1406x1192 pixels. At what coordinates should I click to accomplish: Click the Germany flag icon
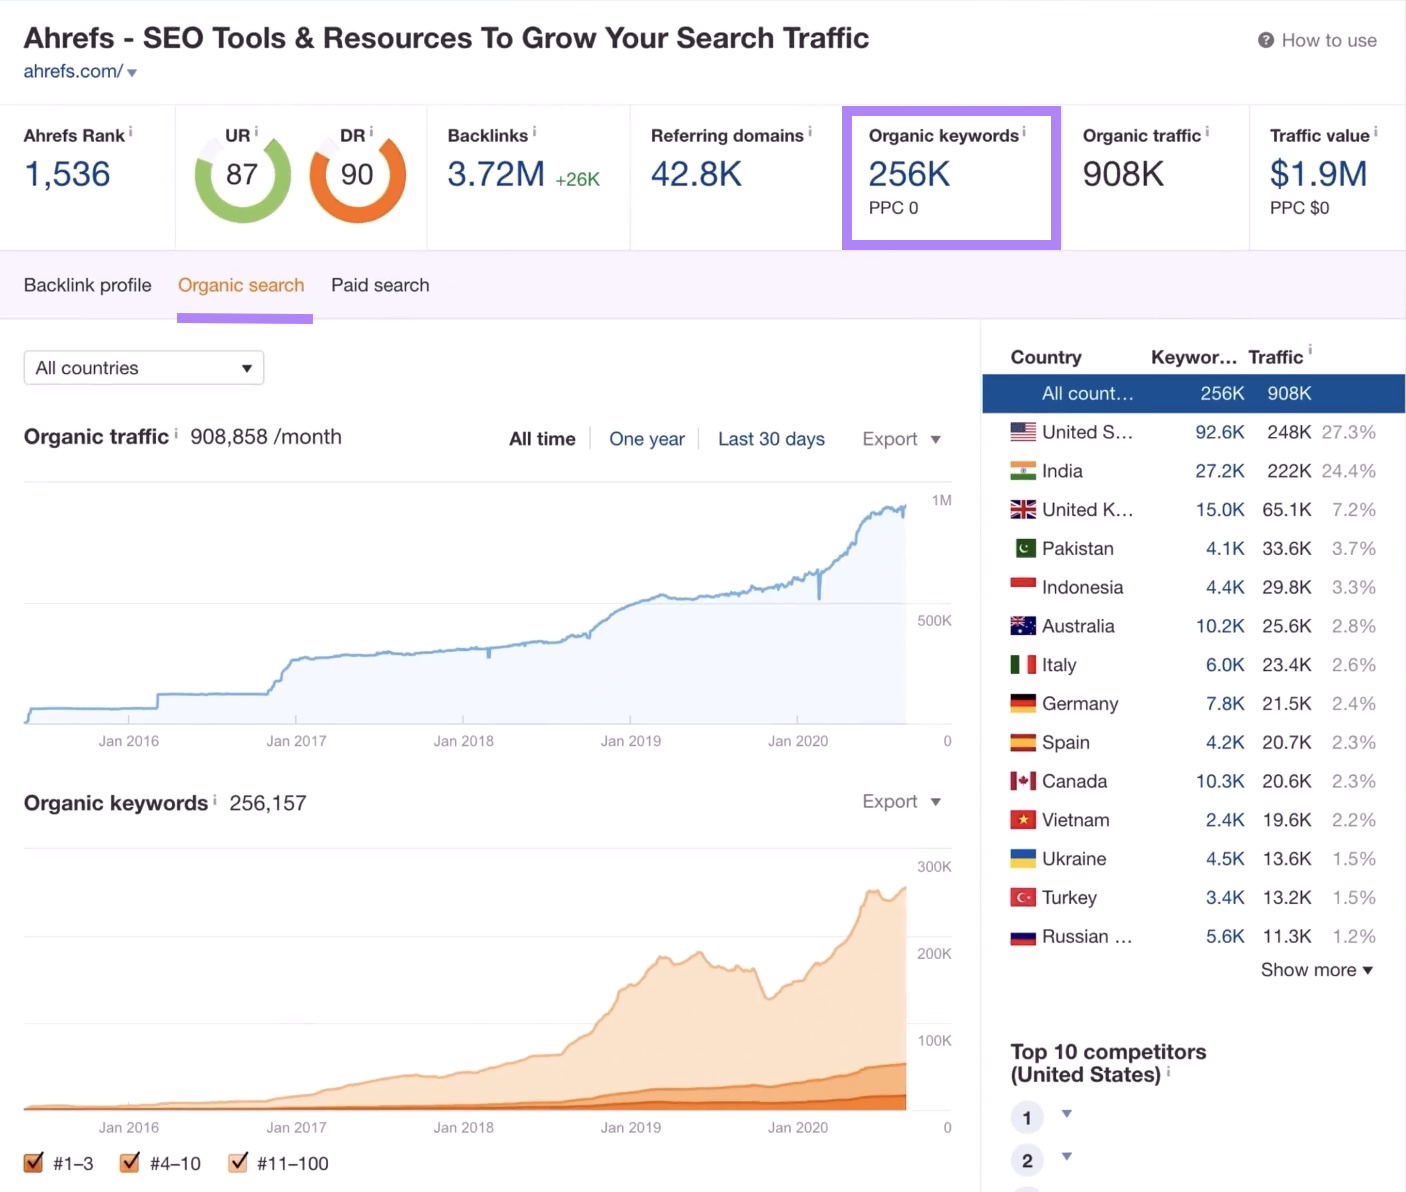[1023, 703]
